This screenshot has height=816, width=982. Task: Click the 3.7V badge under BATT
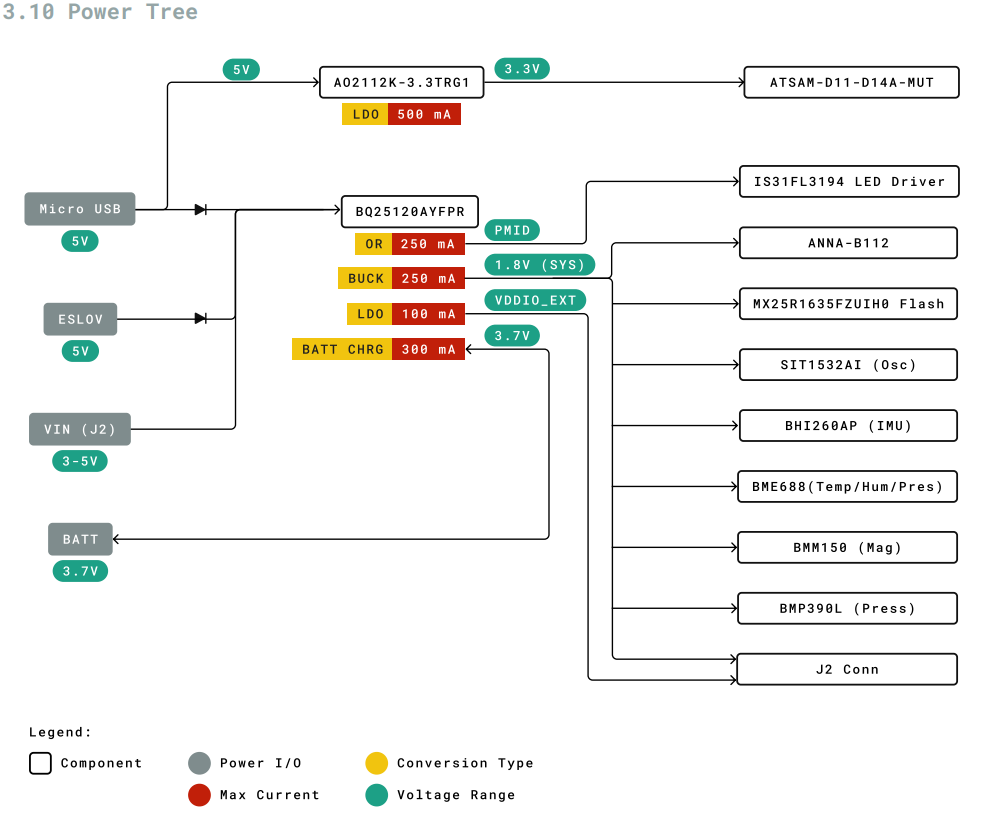tap(80, 571)
